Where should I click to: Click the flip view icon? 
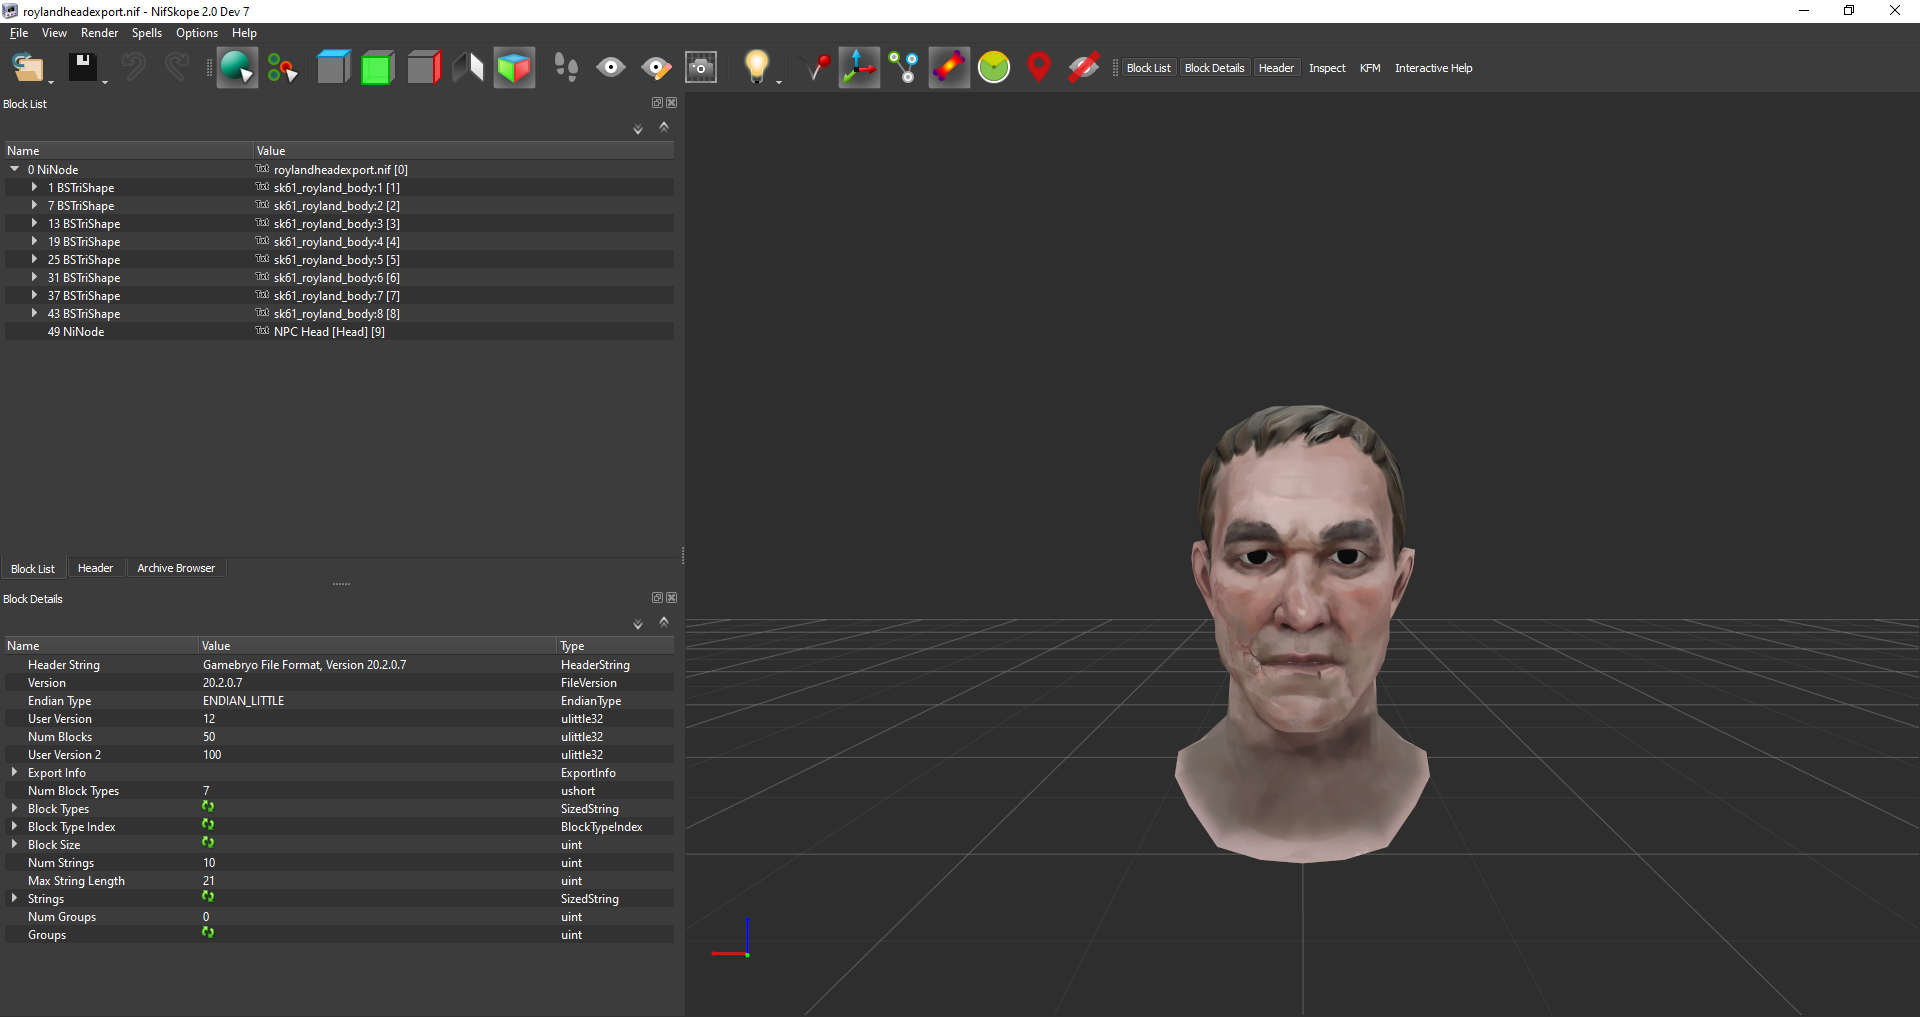[468, 68]
